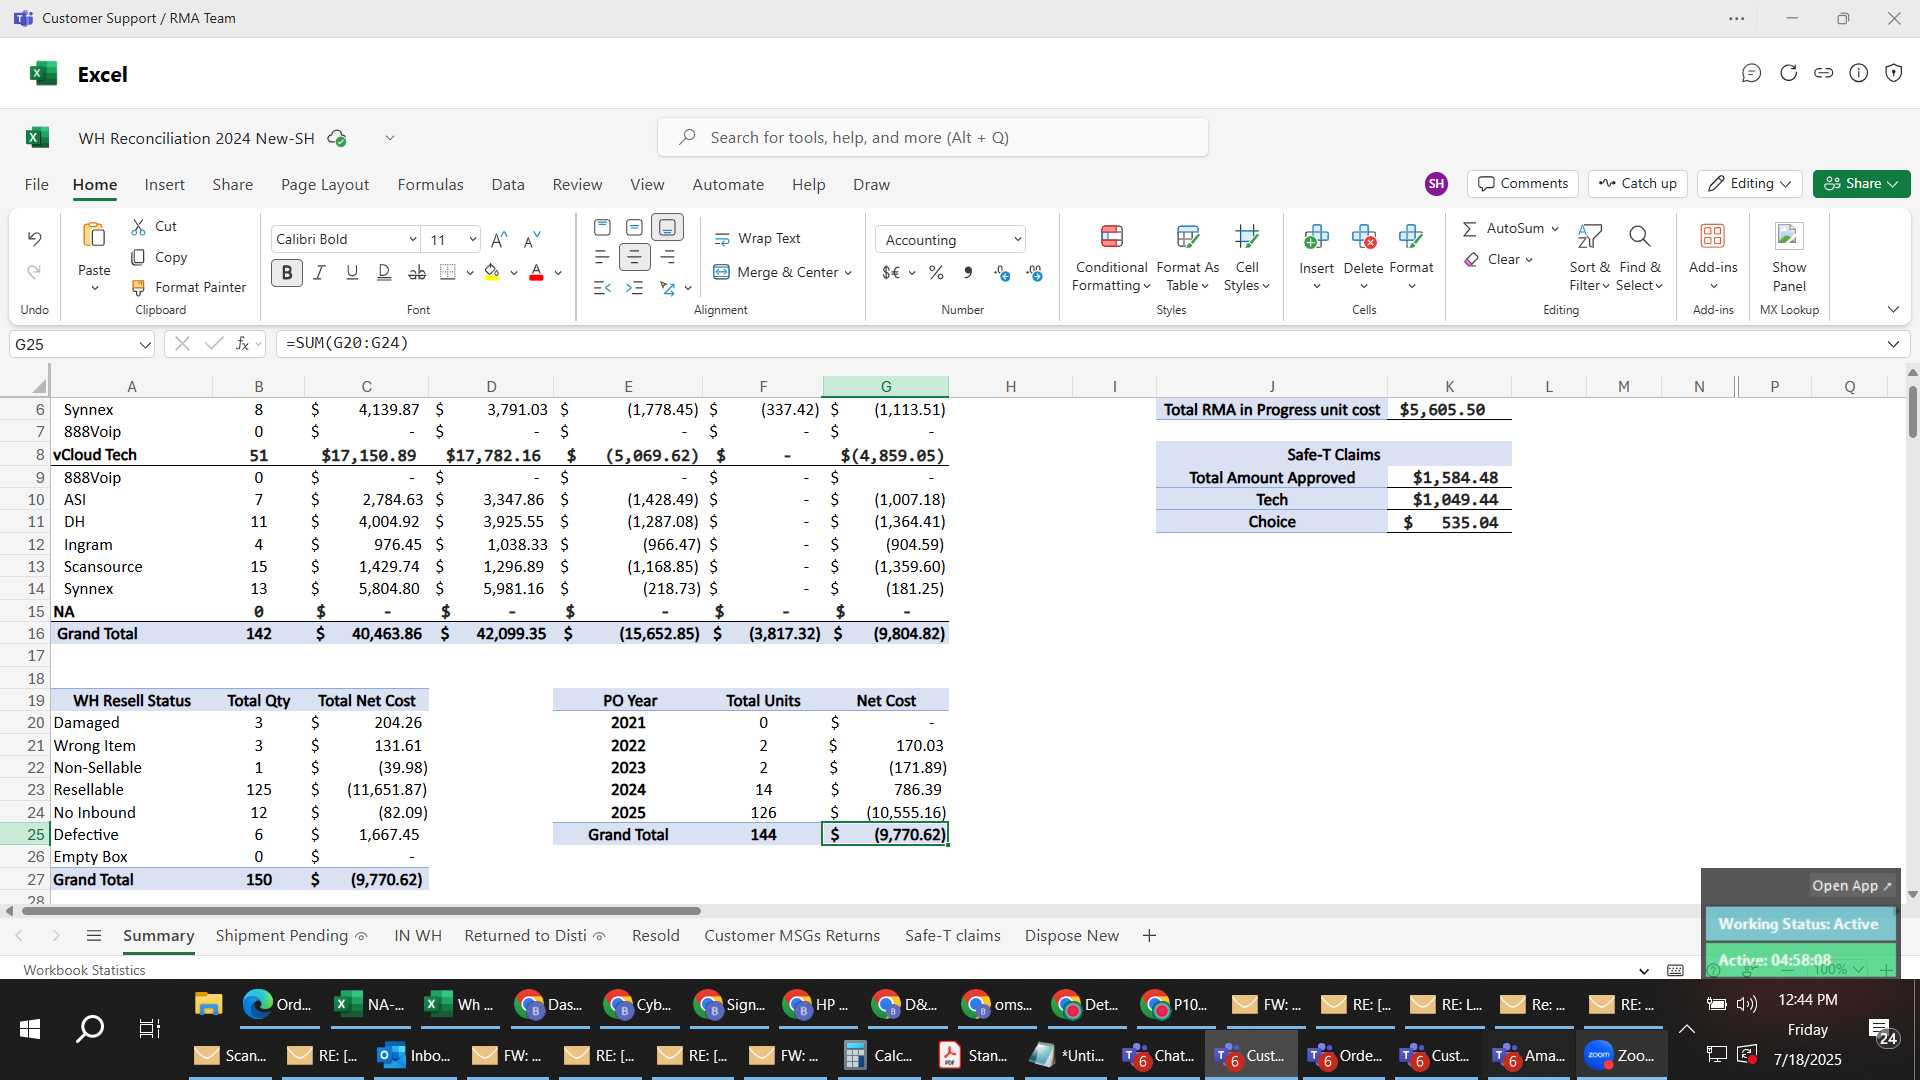Add a new sheet with plus button

point(1149,936)
